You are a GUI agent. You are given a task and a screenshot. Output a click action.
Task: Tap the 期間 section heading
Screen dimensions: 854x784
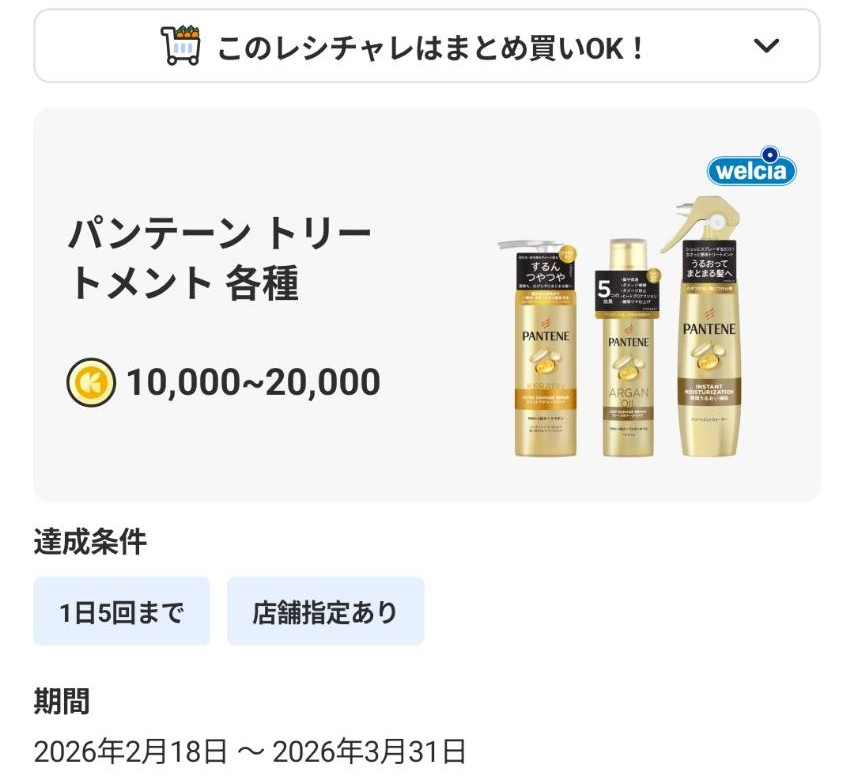(62, 701)
